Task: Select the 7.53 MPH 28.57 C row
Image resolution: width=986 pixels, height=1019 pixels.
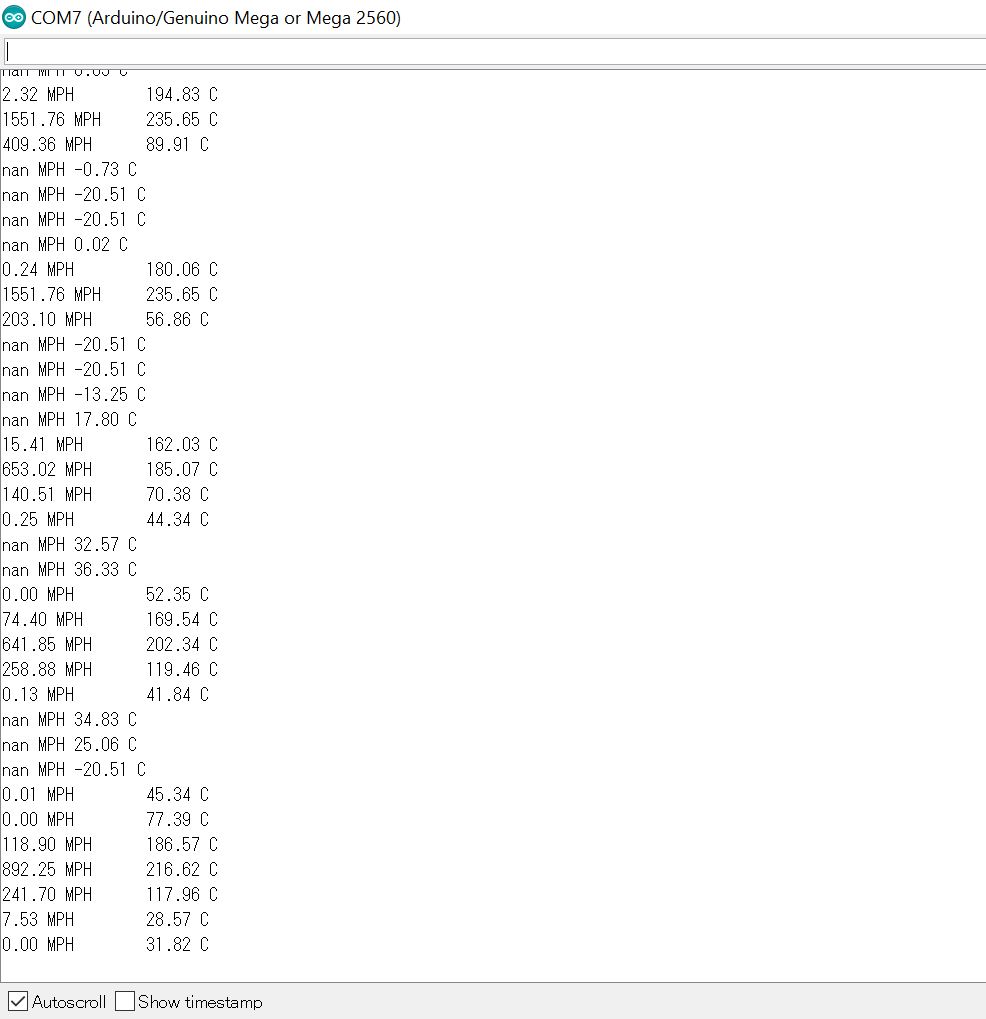Action: point(105,920)
